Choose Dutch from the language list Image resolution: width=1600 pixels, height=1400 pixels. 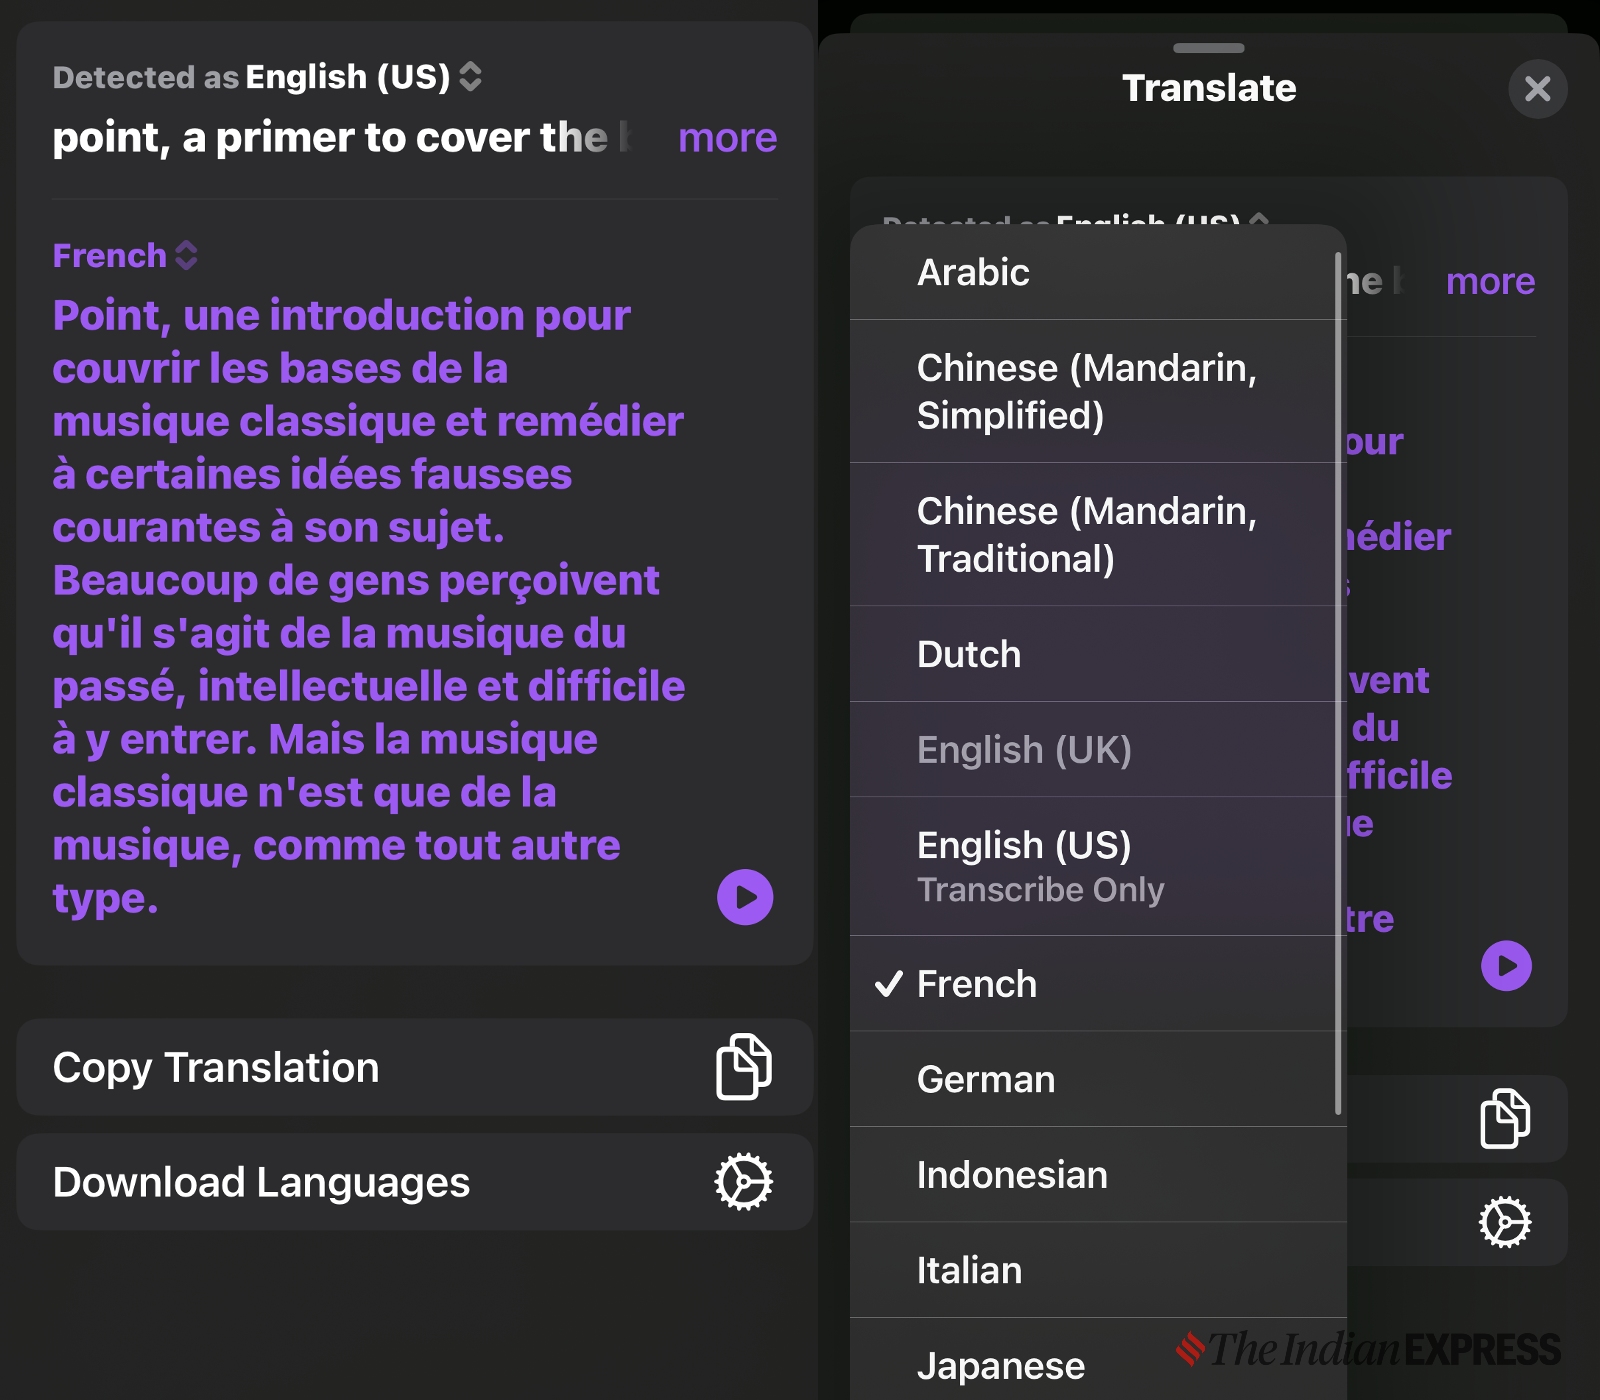[x=969, y=654]
